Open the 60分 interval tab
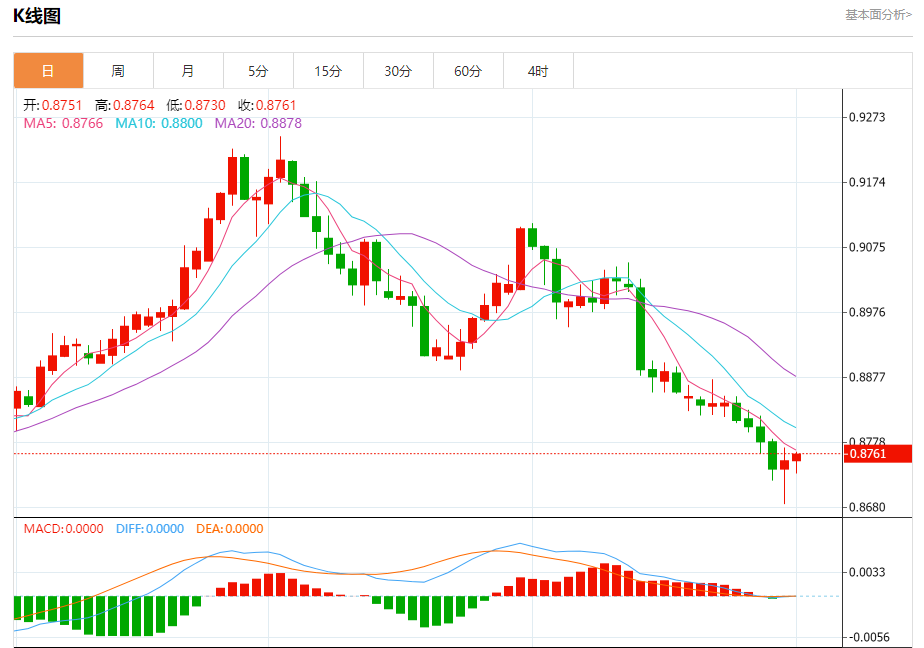The height and width of the screenshot is (648, 924). pos(468,71)
